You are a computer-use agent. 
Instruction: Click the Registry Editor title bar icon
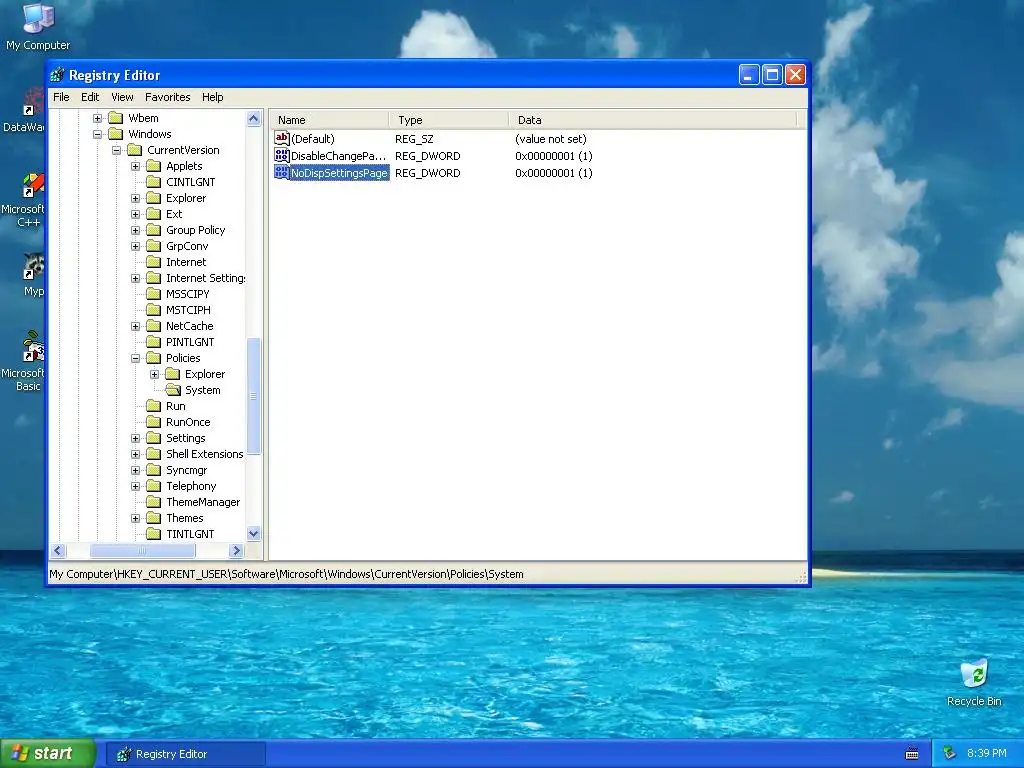pos(57,75)
